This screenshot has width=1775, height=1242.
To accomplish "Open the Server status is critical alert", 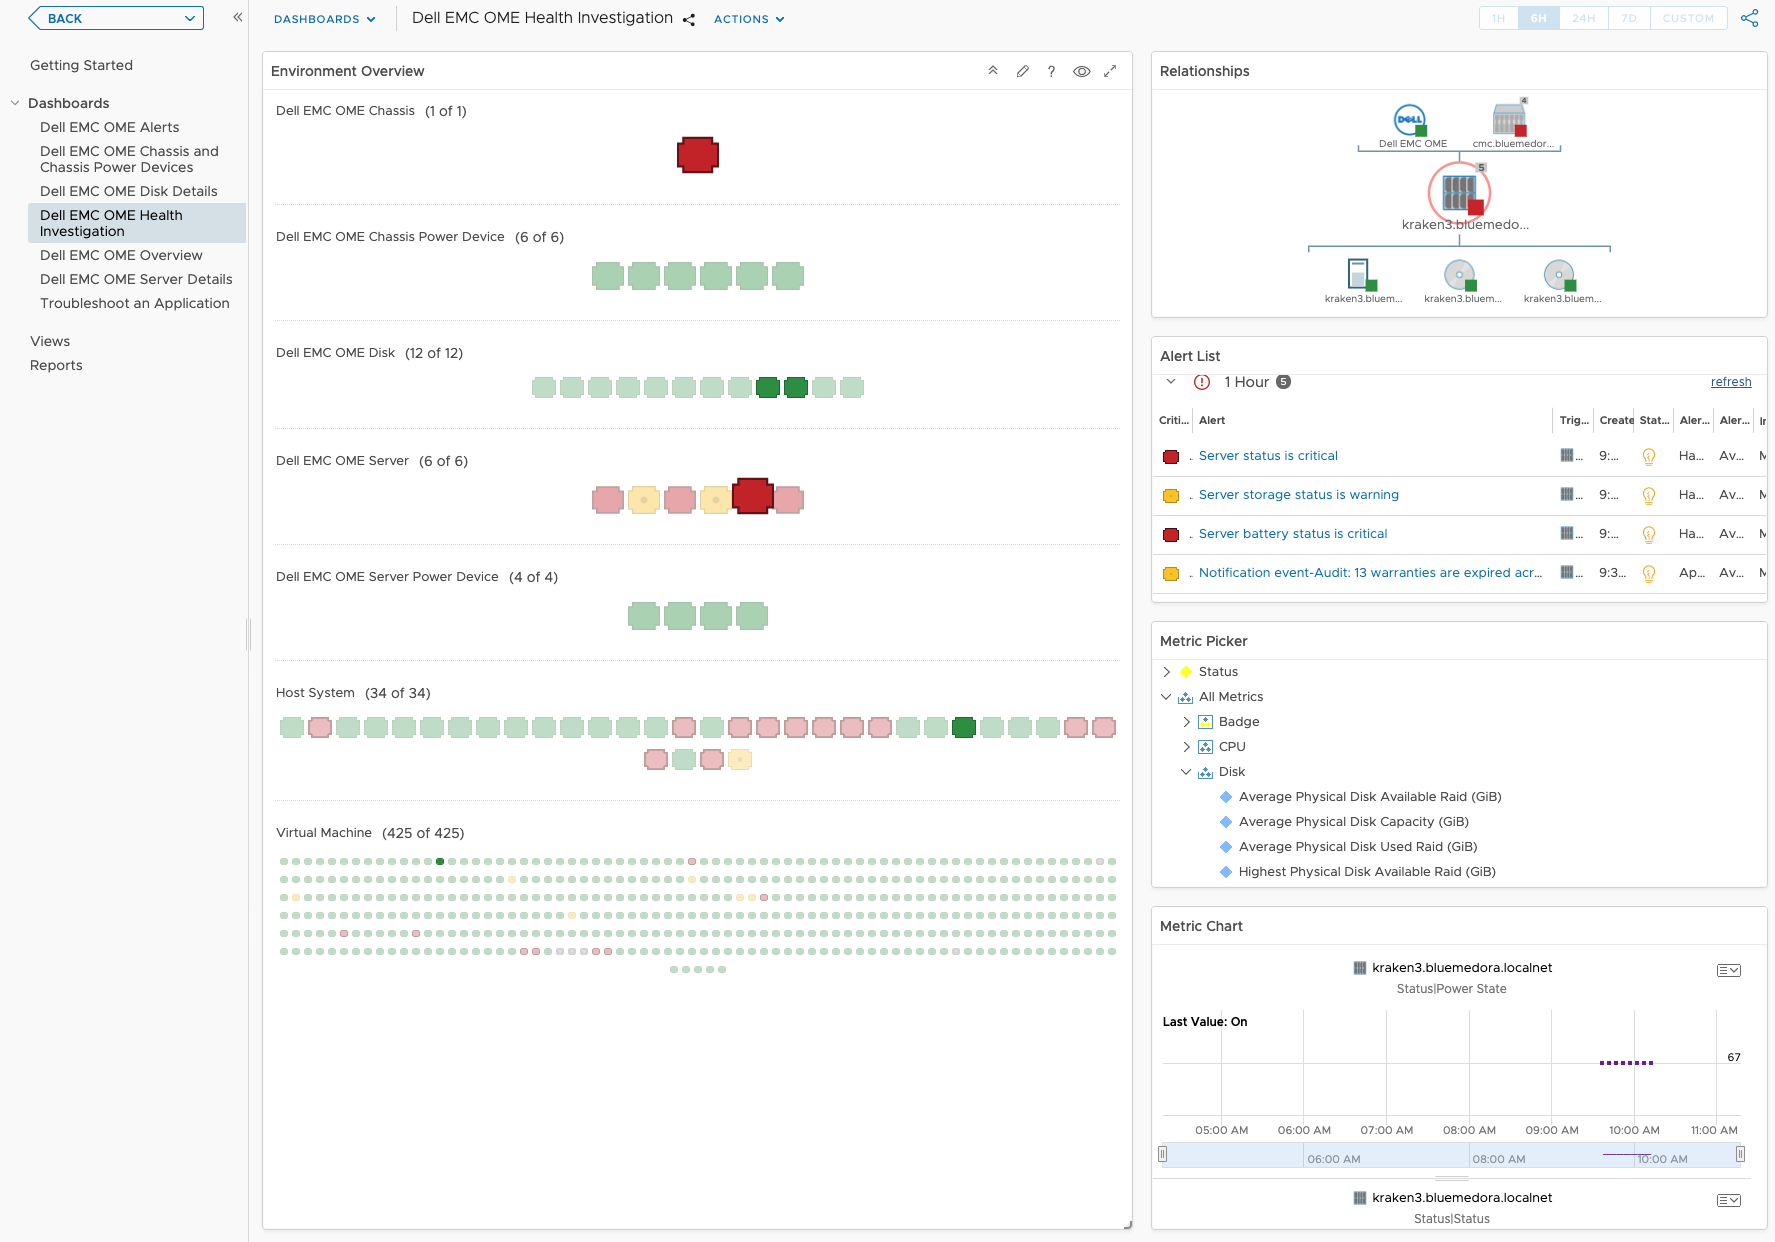I will coord(1268,456).
